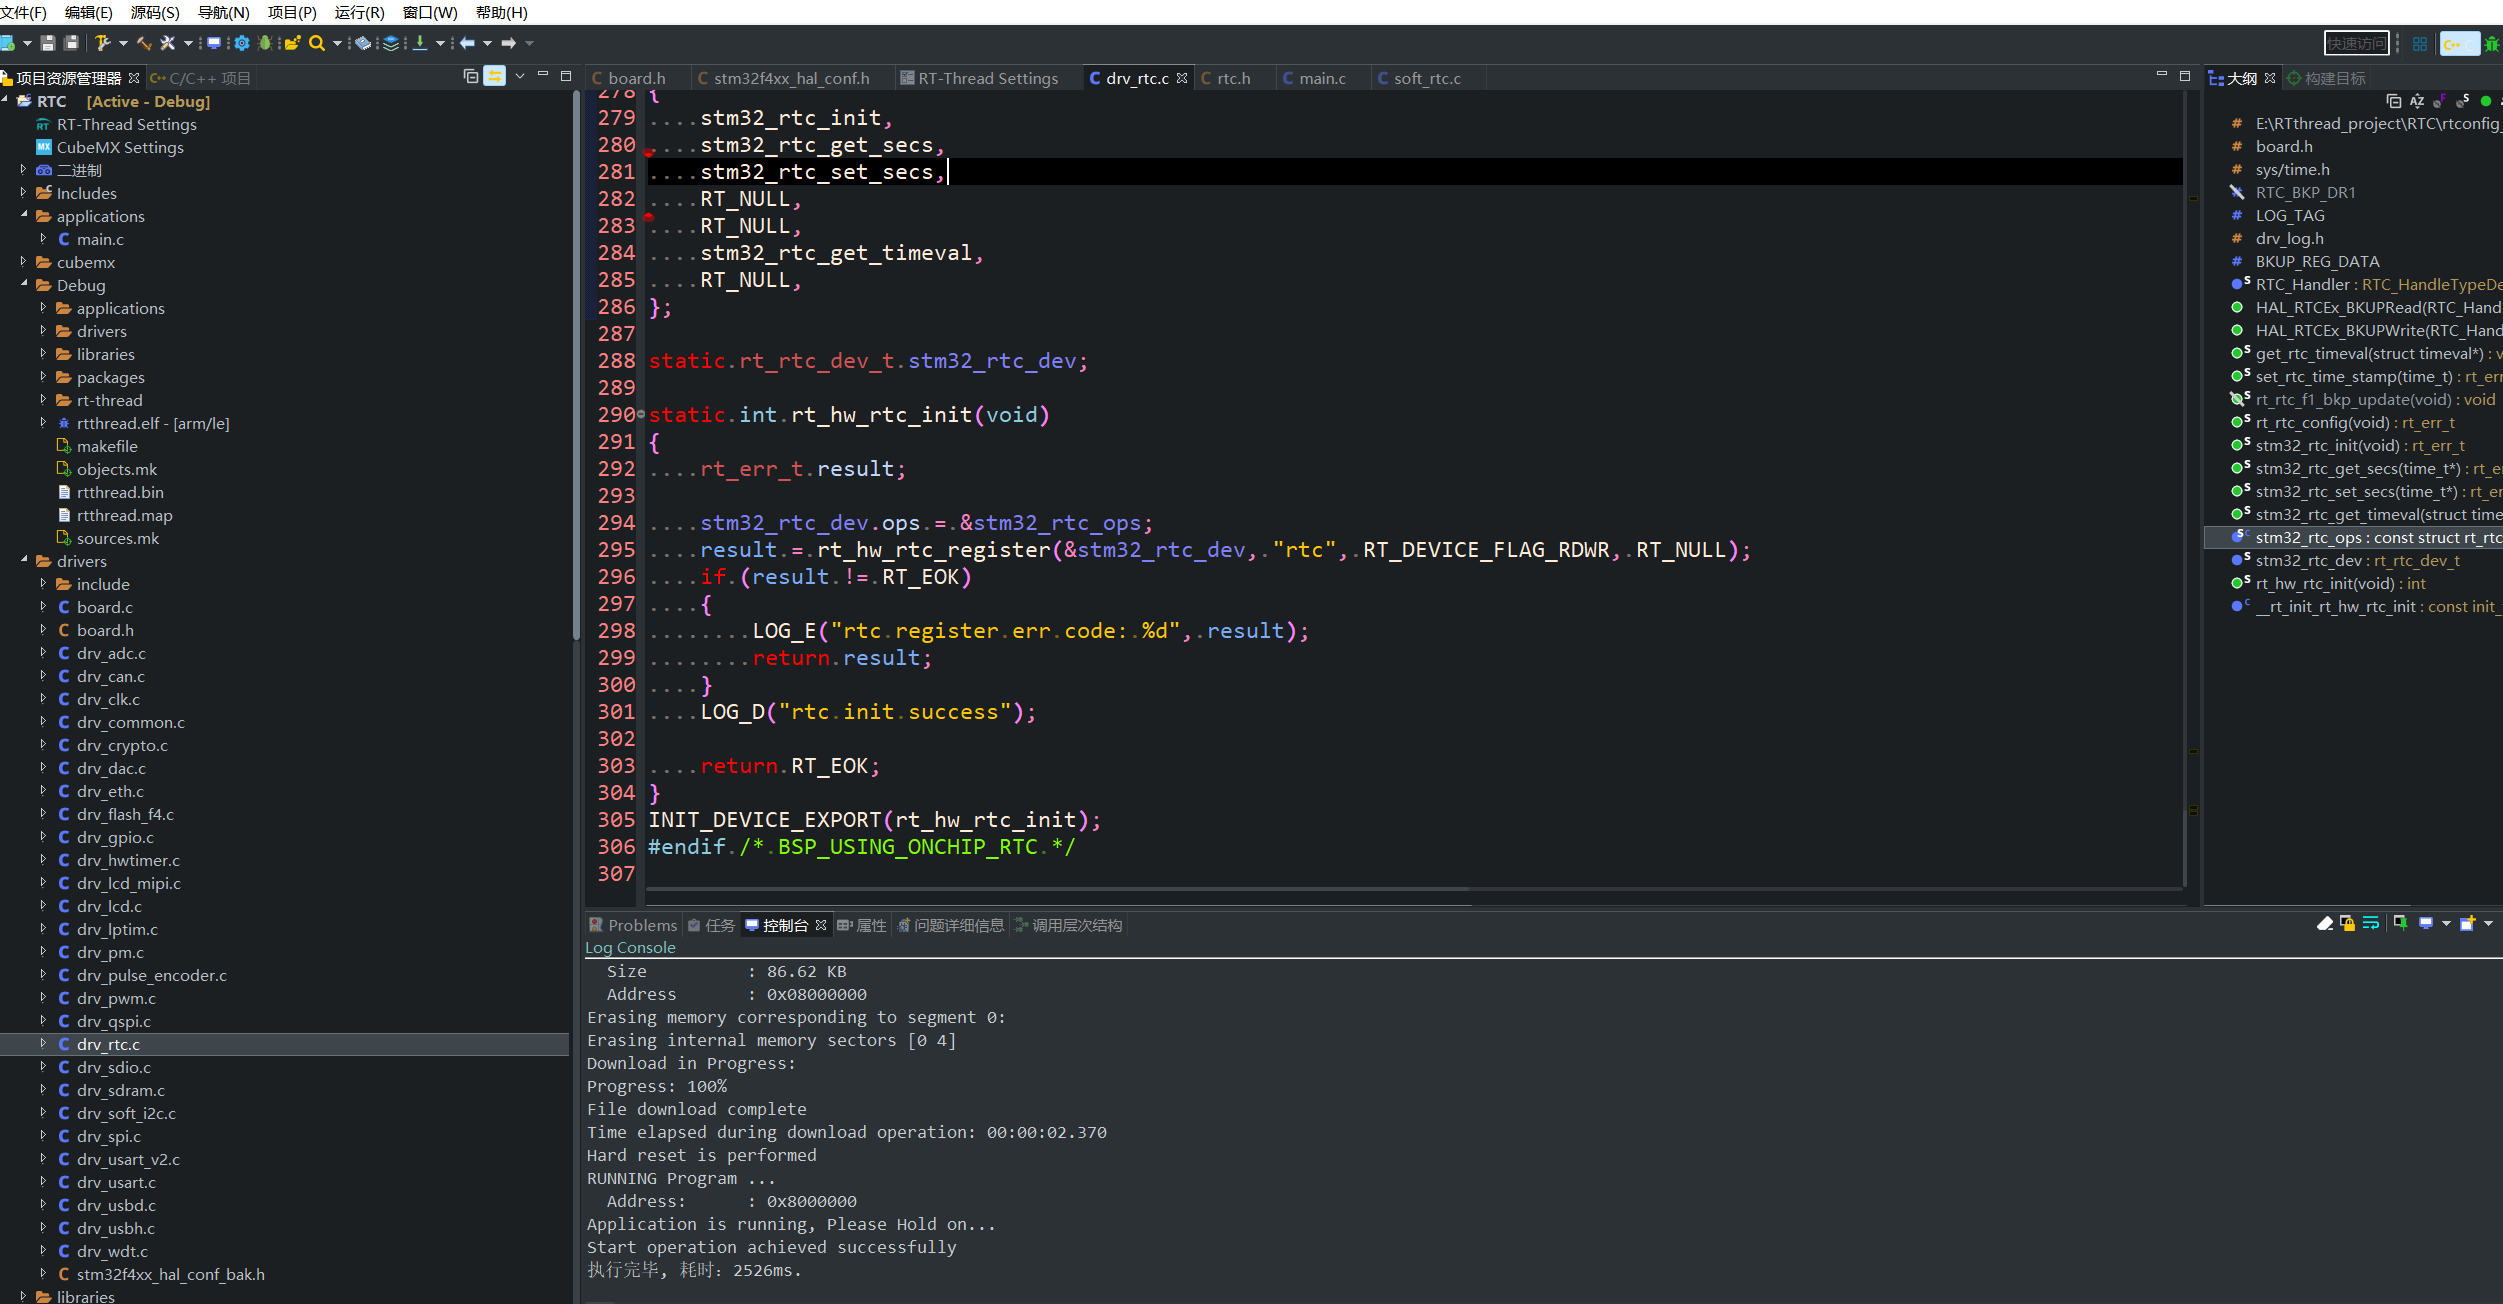The height and width of the screenshot is (1304, 2503).
Task: Open the search icon dropdown arrow
Action: coord(337,43)
